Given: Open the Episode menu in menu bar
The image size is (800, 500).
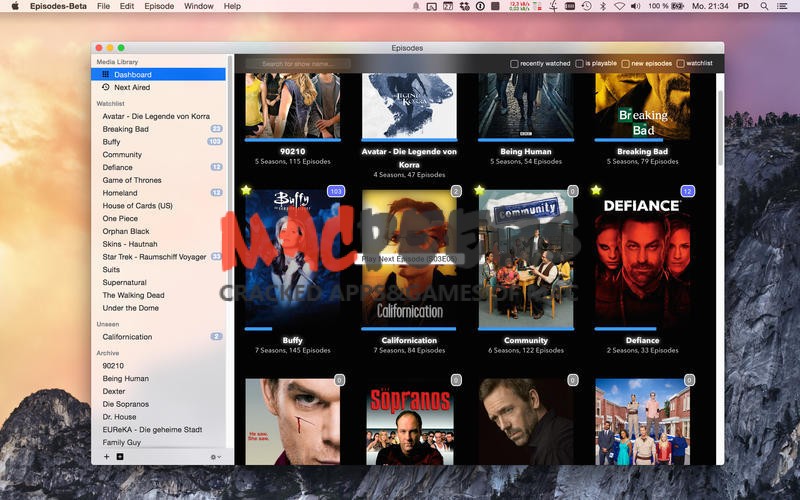Looking at the screenshot, I should pos(159,6).
